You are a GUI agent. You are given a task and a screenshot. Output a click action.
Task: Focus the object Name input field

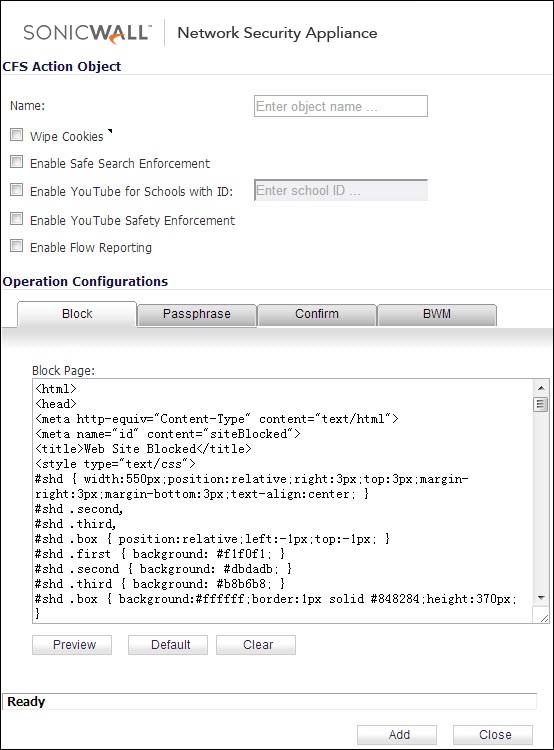pos(341,106)
